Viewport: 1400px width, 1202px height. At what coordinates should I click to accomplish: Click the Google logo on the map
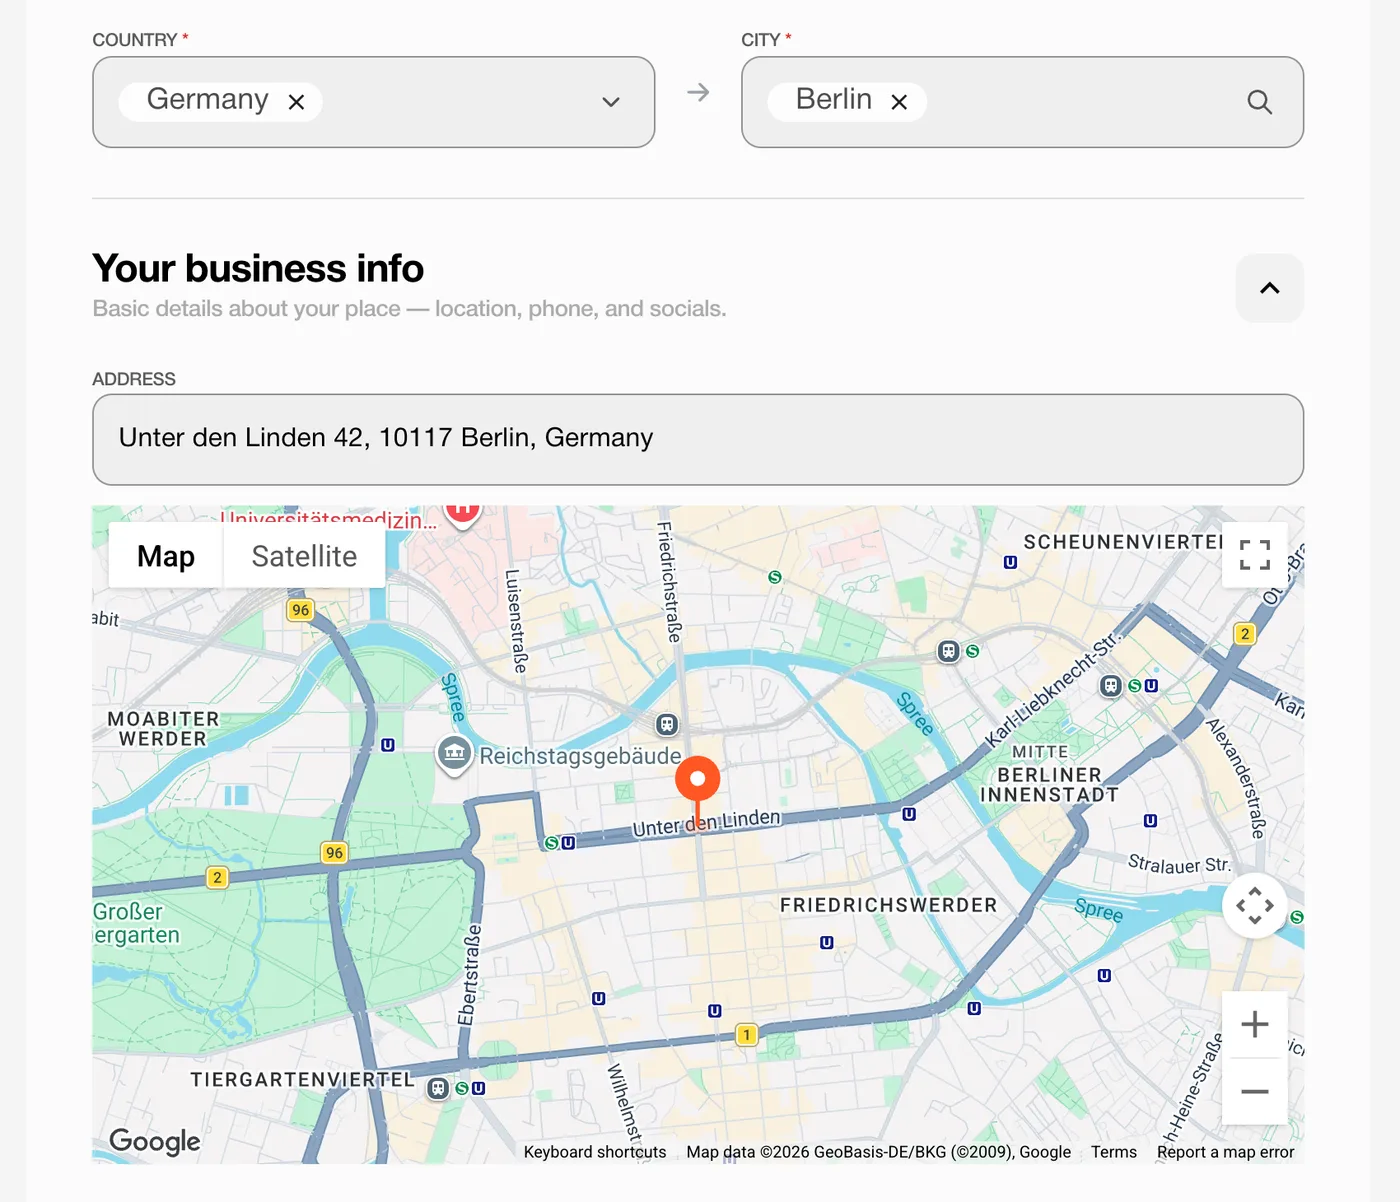[x=155, y=1141]
